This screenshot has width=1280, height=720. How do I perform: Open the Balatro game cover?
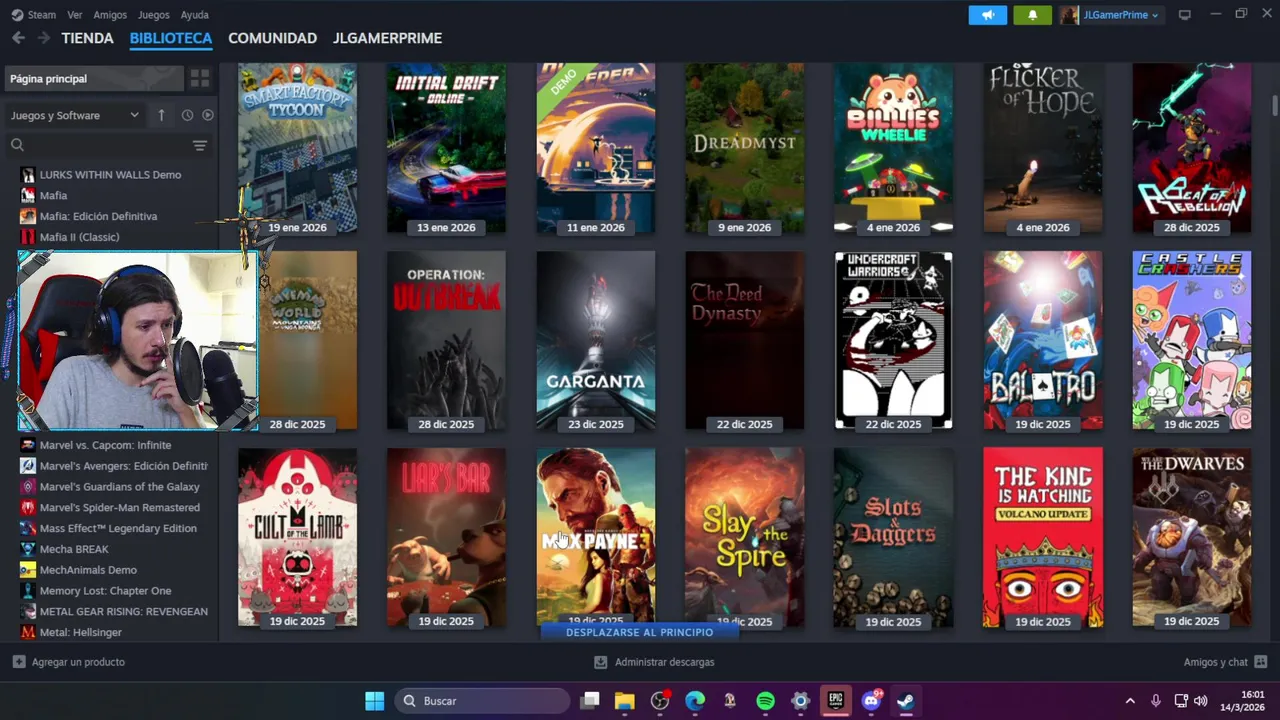coord(1043,341)
